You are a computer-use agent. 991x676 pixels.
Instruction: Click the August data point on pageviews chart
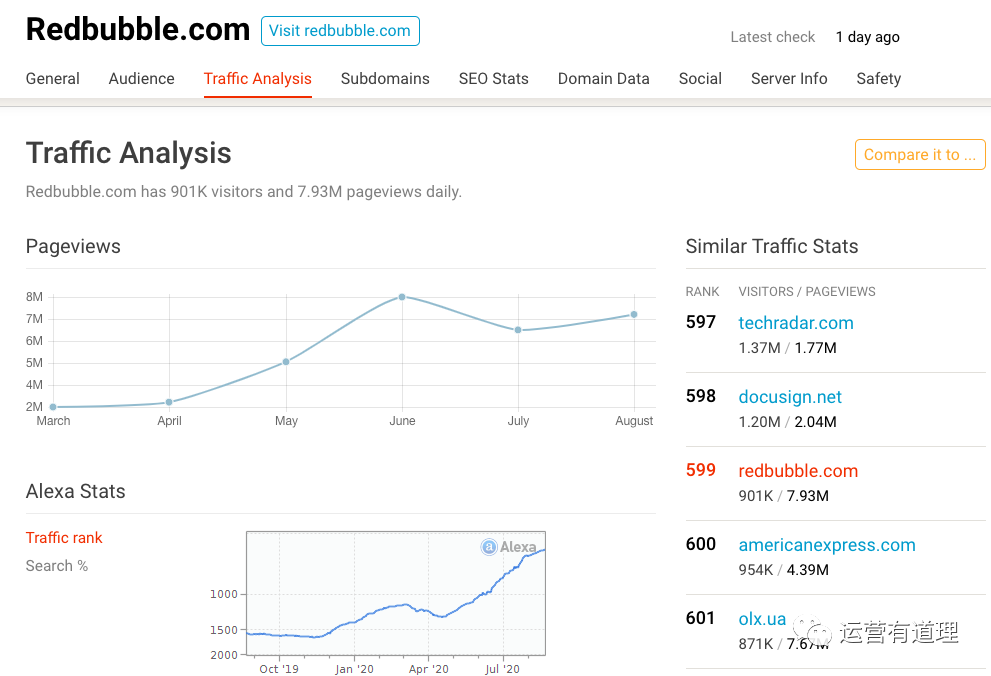pos(634,314)
